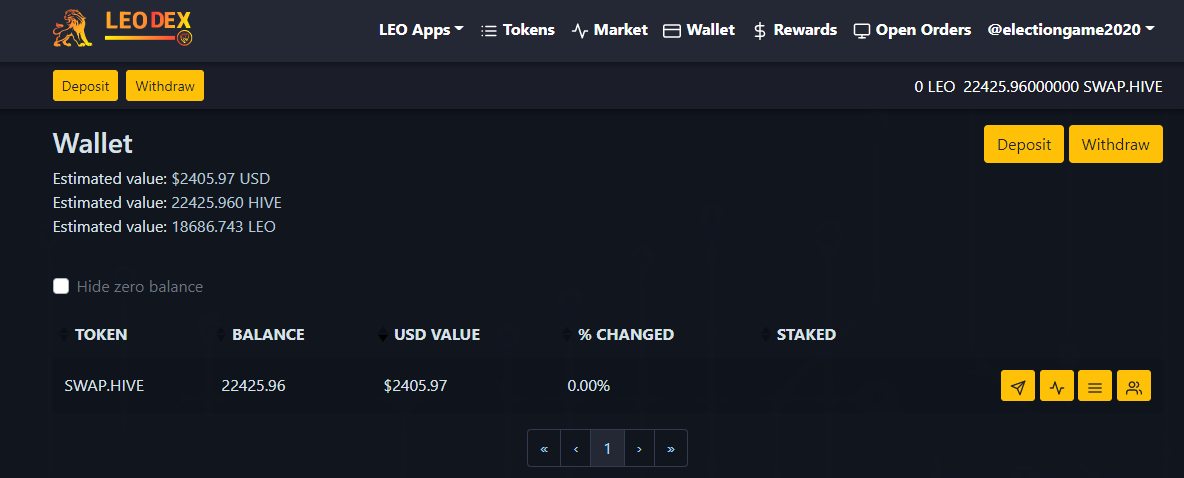
Task: Open the @electiongame2020 account dropdown
Action: 1070,30
